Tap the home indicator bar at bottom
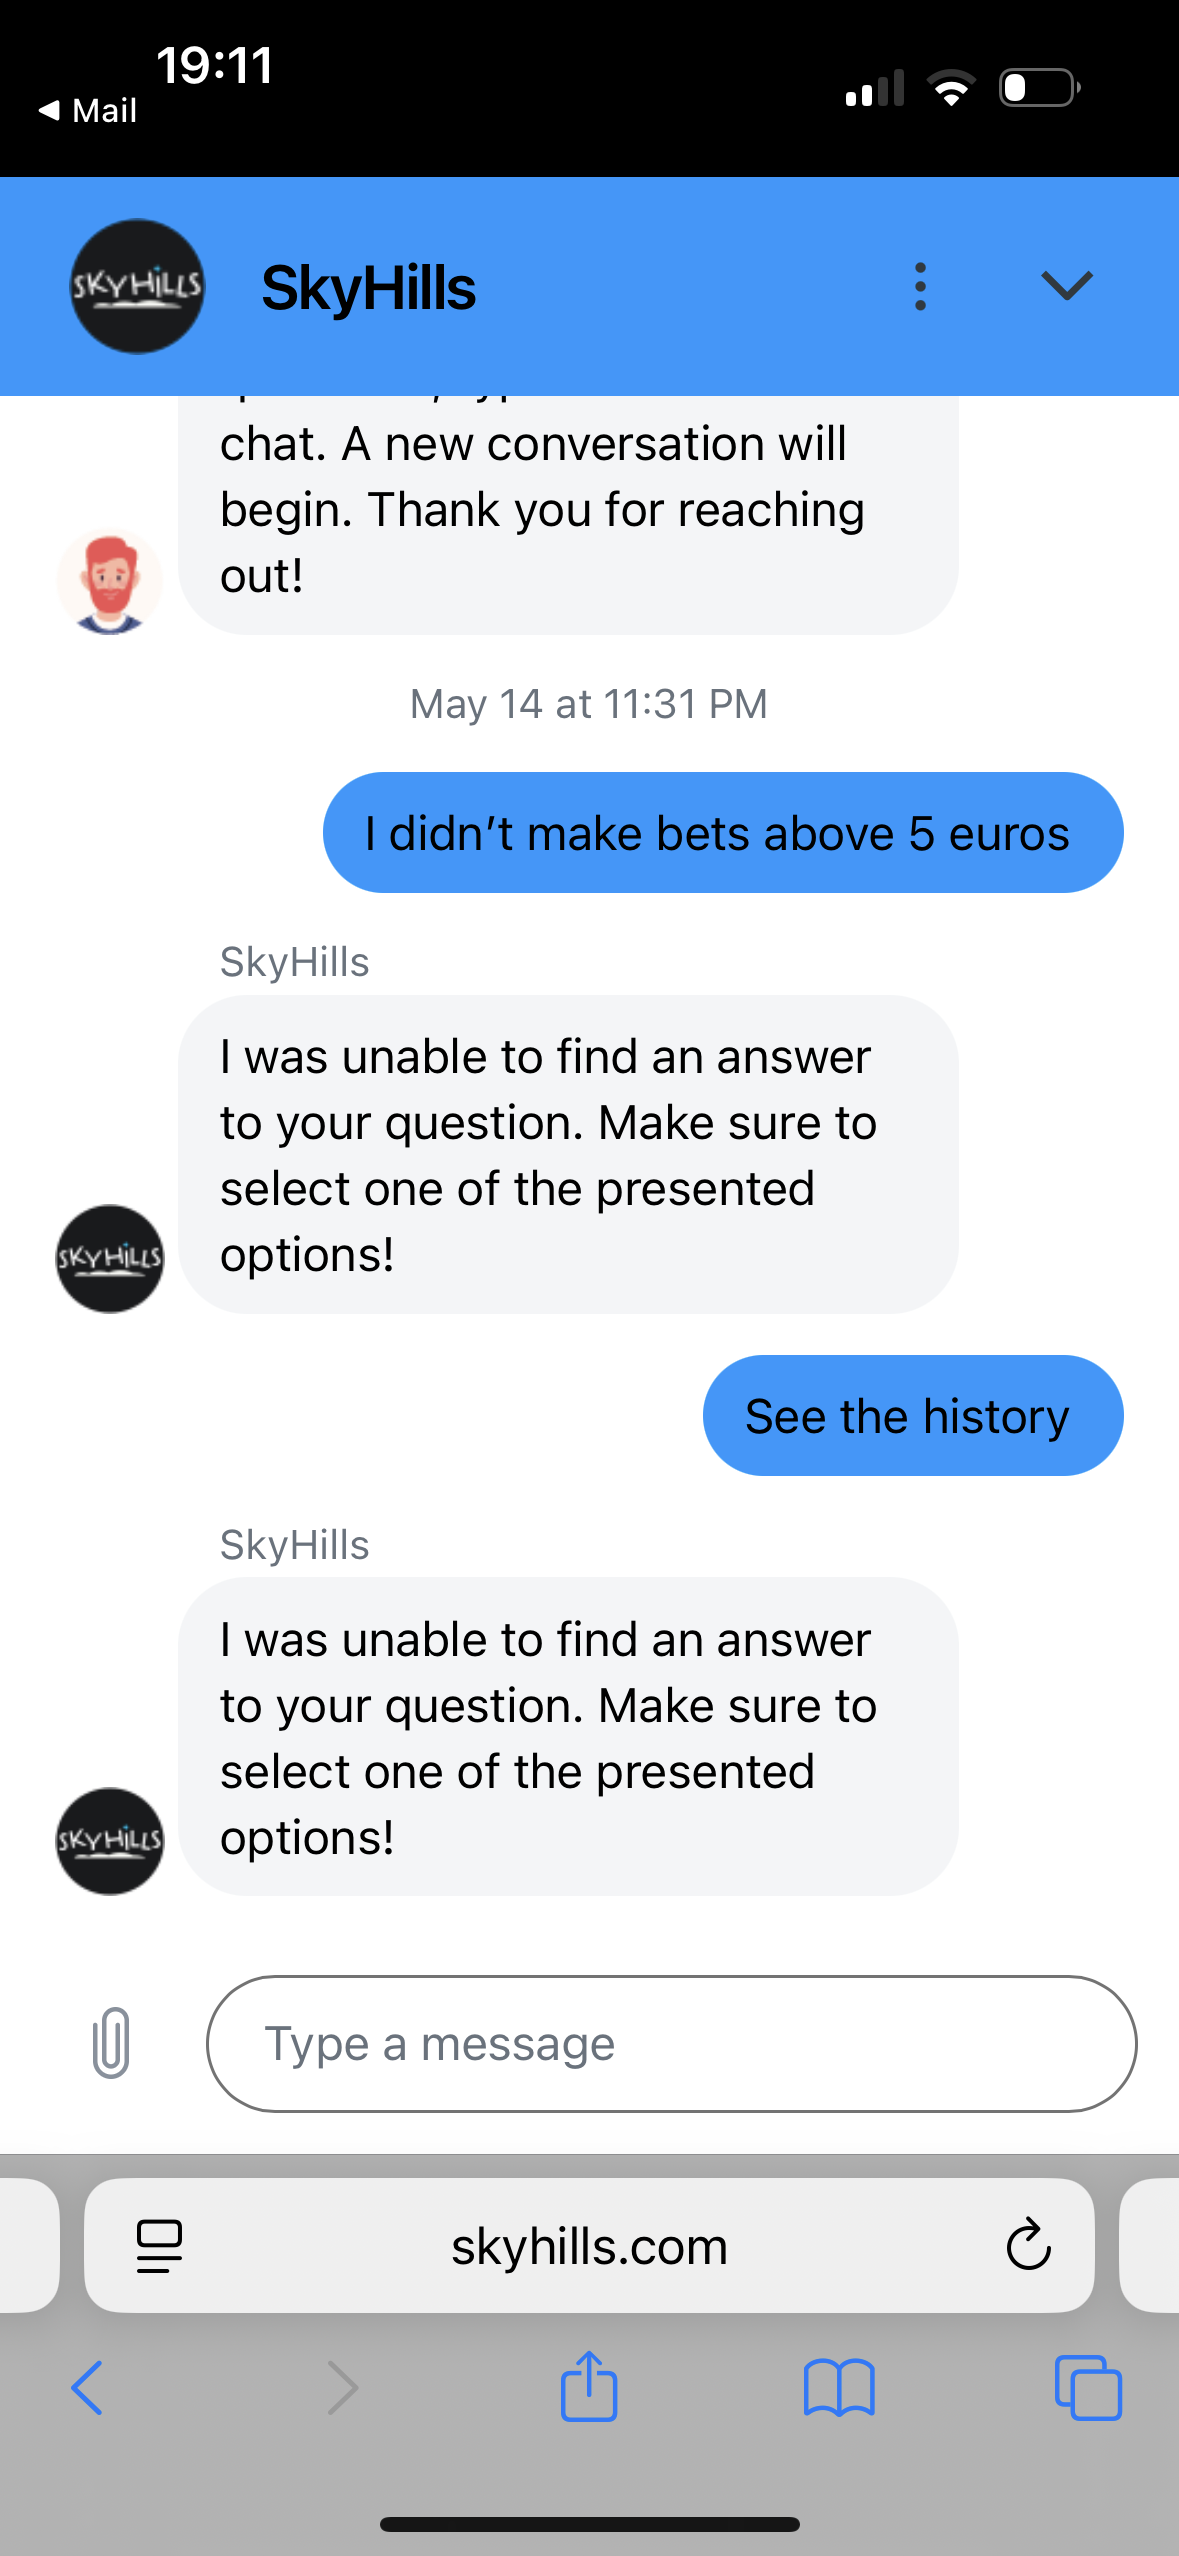 click(x=589, y=2523)
